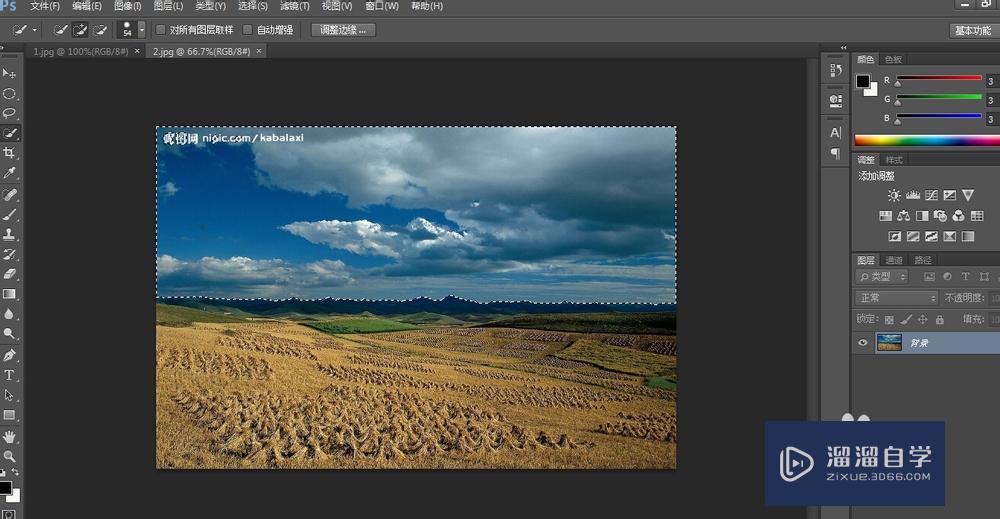Select the Hand tool

pyautogui.click(x=10, y=436)
